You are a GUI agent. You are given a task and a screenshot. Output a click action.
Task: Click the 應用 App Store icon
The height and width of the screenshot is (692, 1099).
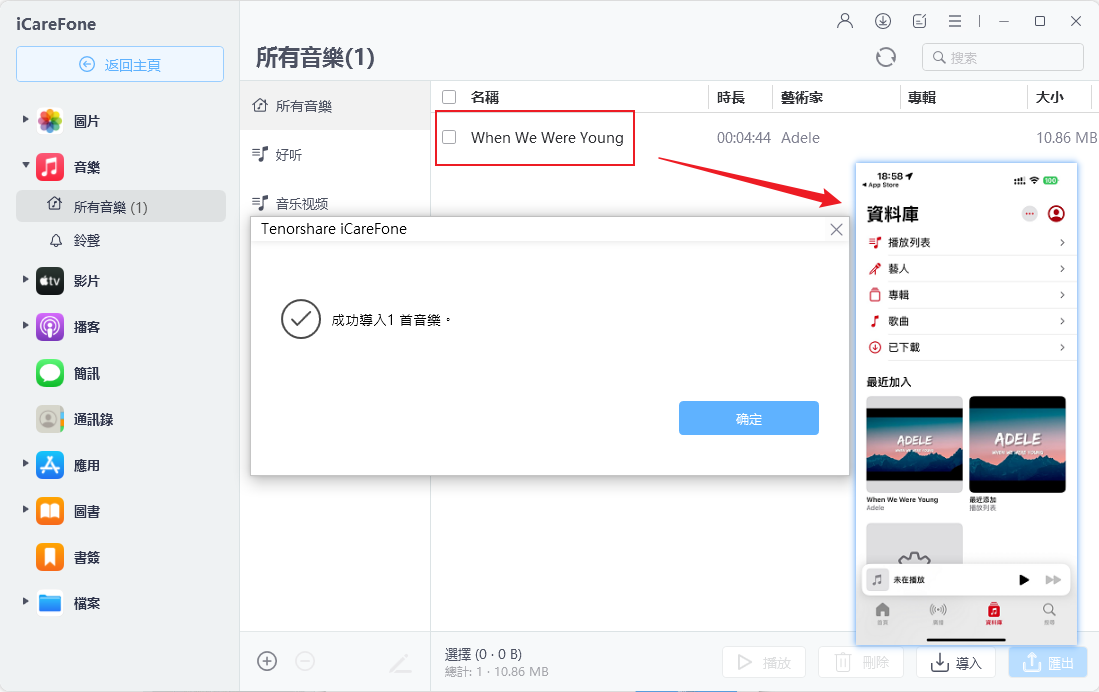pyautogui.click(x=50, y=466)
